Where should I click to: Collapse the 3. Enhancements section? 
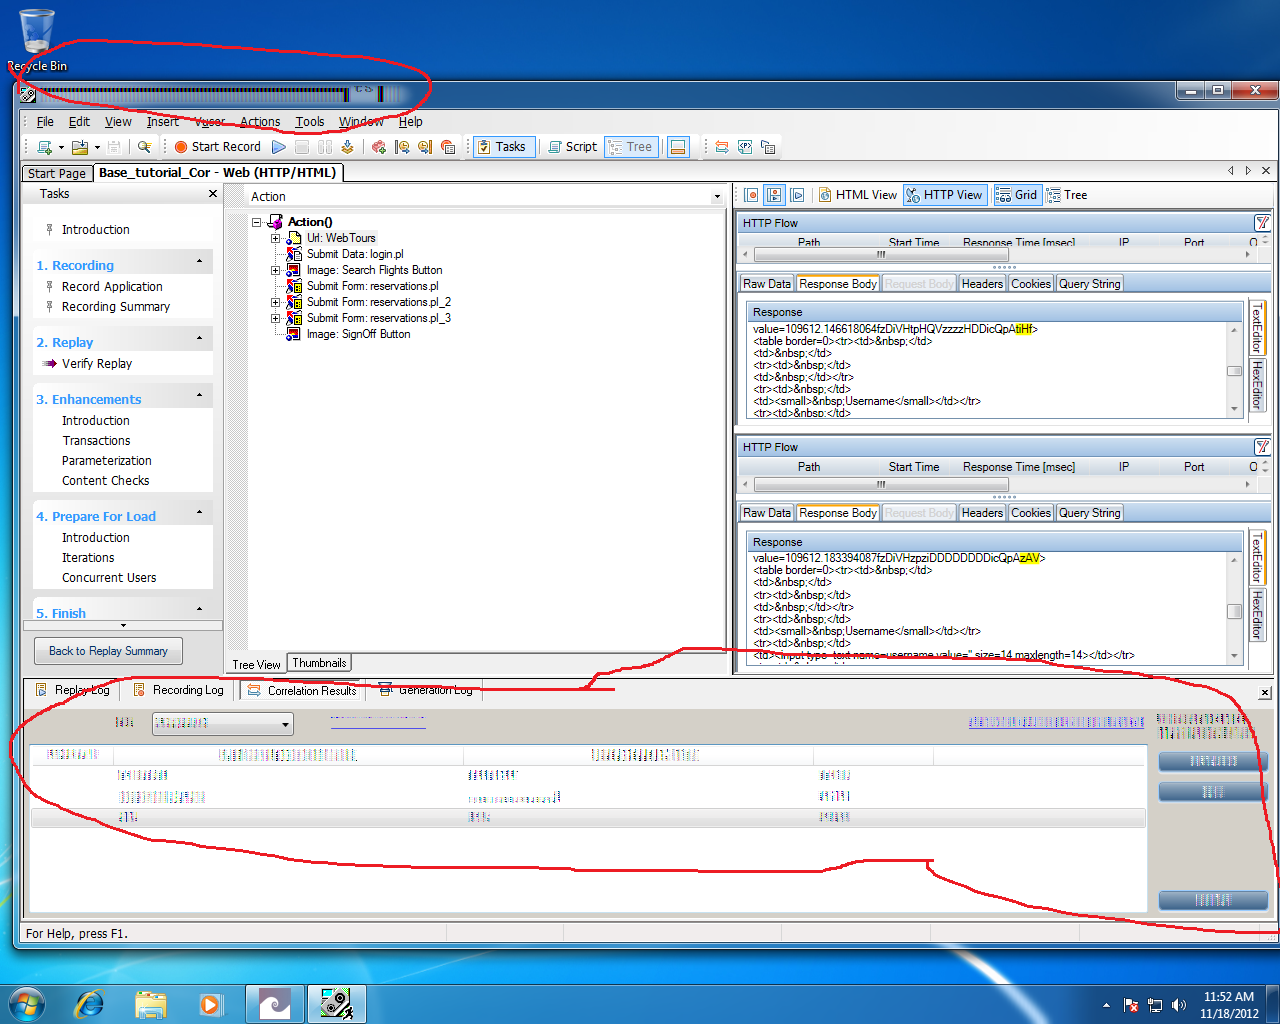pos(199,395)
